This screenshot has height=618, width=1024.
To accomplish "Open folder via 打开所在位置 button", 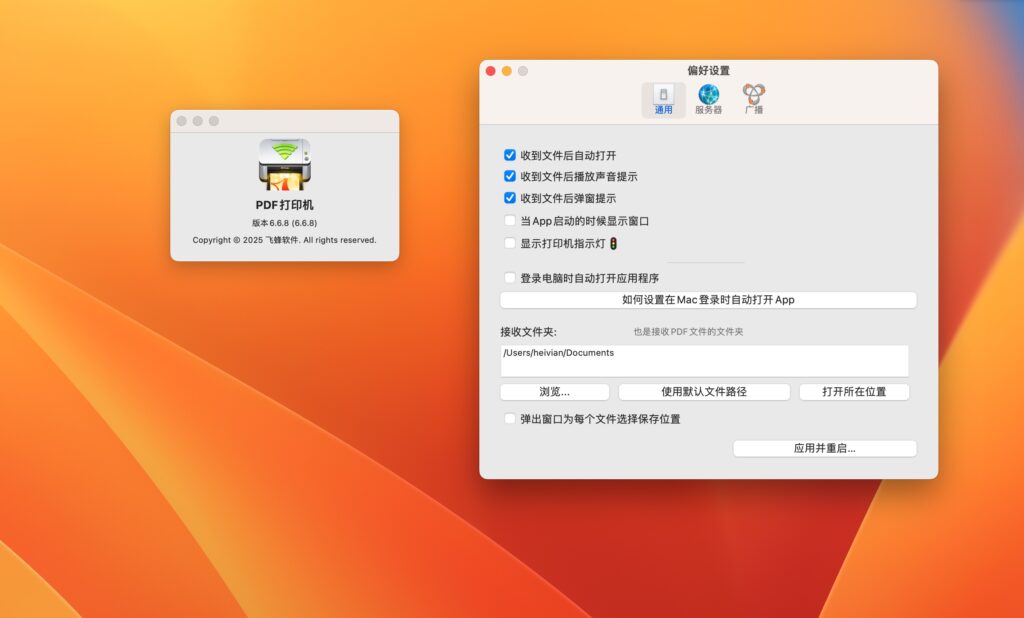I will [854, 391].
